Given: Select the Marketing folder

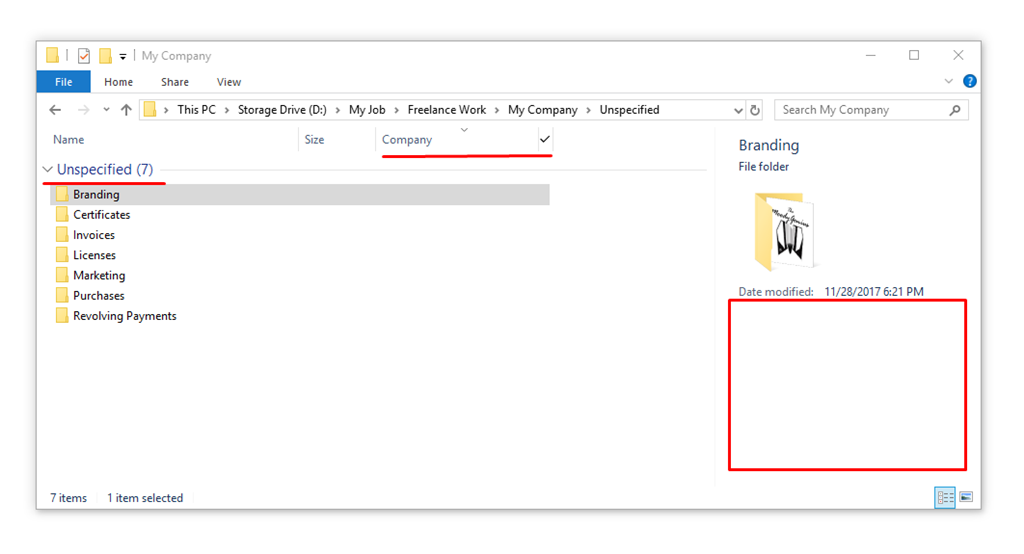Looking at the screenshot, I should pos(99,275).
